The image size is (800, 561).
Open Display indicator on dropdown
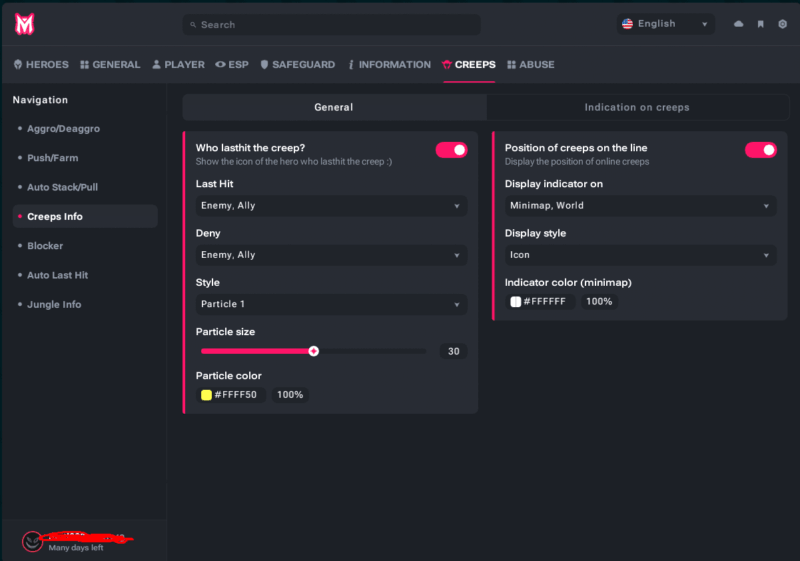640,206
